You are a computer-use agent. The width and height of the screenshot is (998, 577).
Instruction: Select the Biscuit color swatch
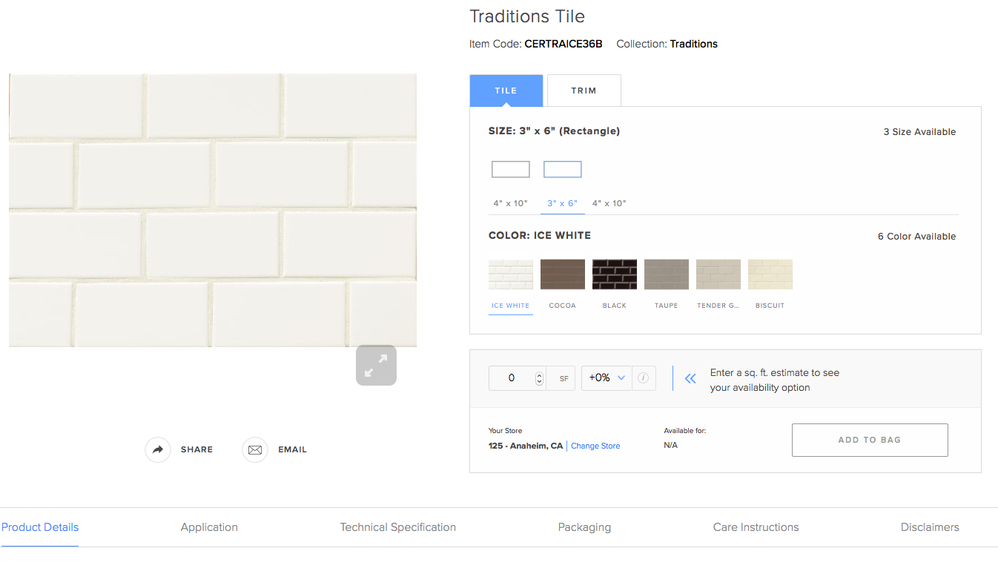770,275
